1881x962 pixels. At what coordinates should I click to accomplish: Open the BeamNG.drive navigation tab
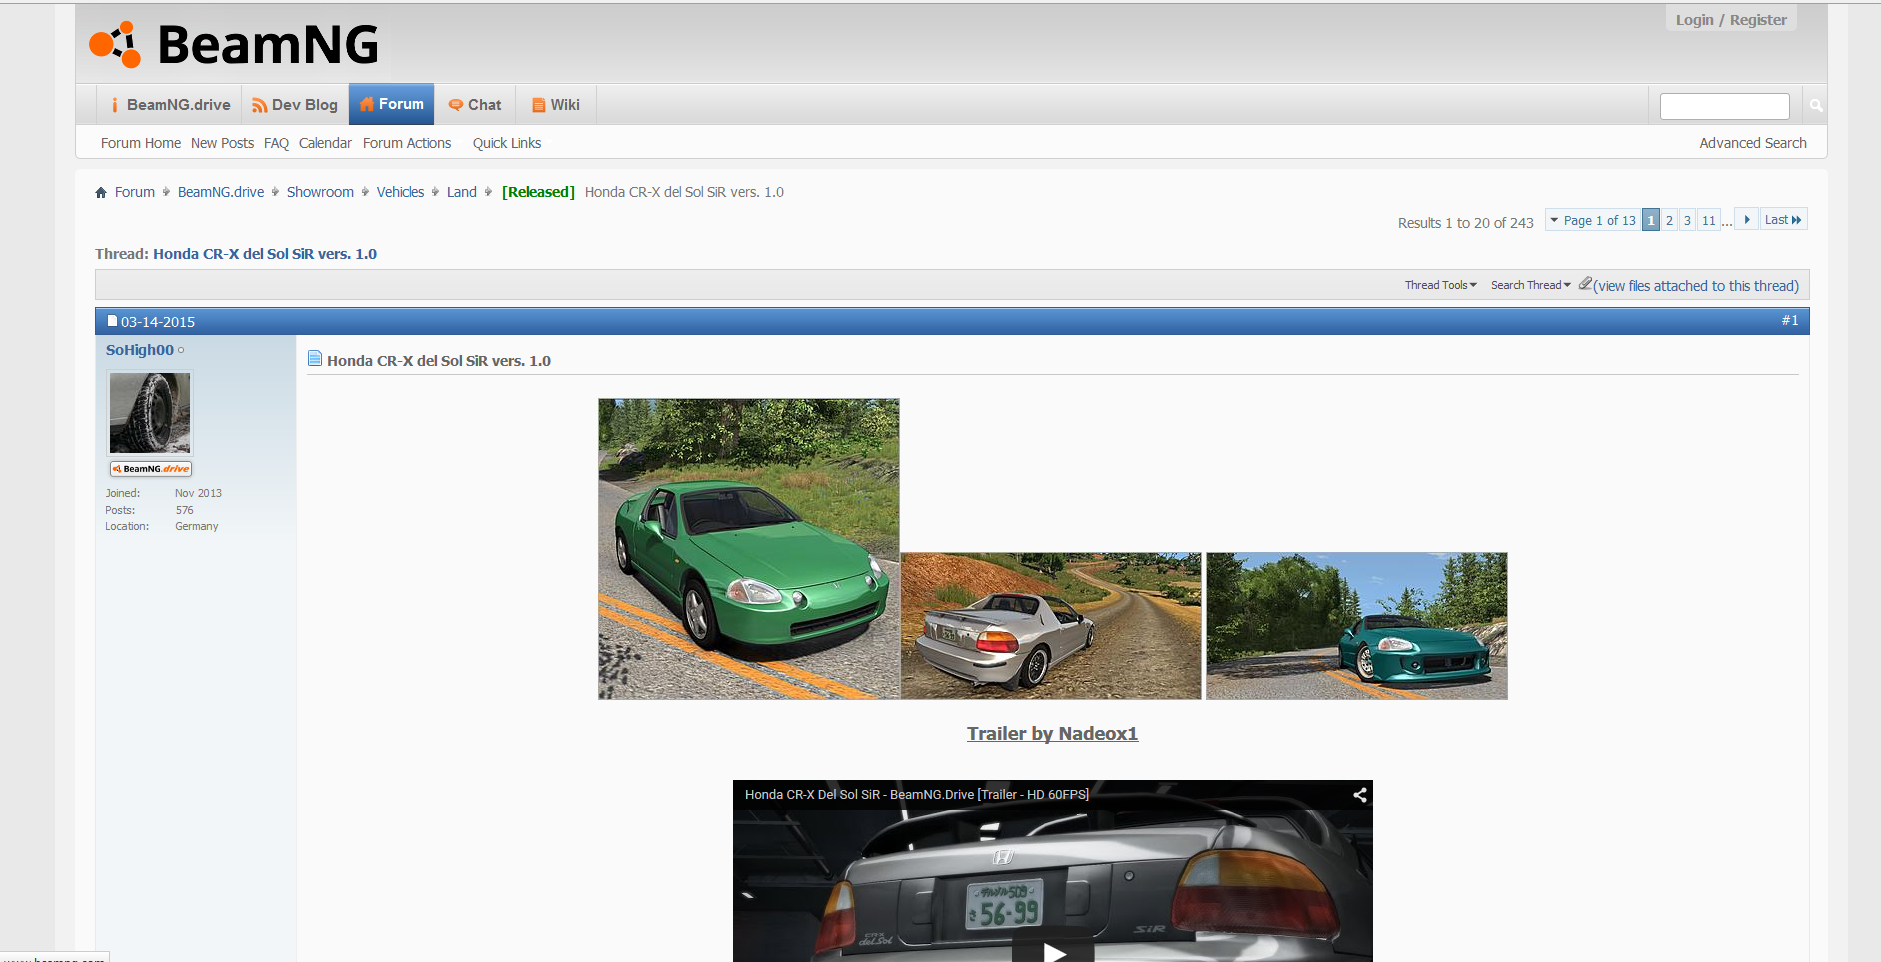click(x=169, y=105)
